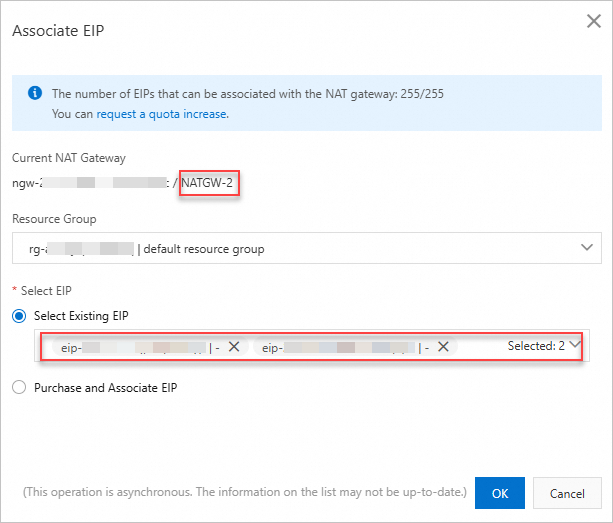
Task: Click the Resource Group label
Action: click(x=54, y=219)
